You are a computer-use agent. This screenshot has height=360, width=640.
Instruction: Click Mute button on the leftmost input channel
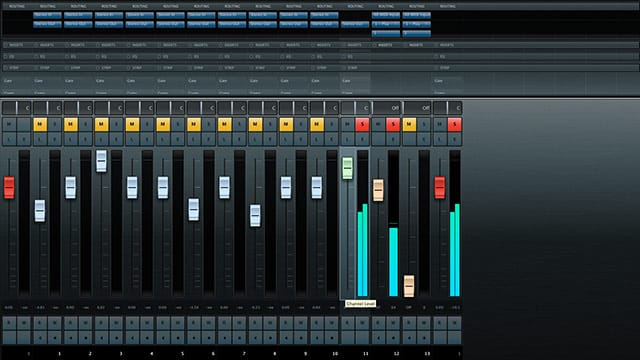pos(9,124)
